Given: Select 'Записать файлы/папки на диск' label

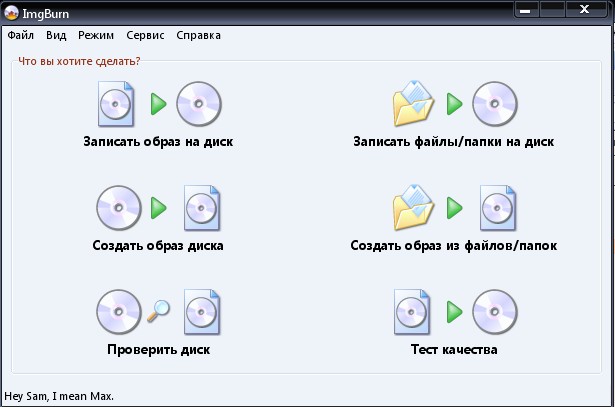Looking at the screenshot, I should (x=454, y=142).
